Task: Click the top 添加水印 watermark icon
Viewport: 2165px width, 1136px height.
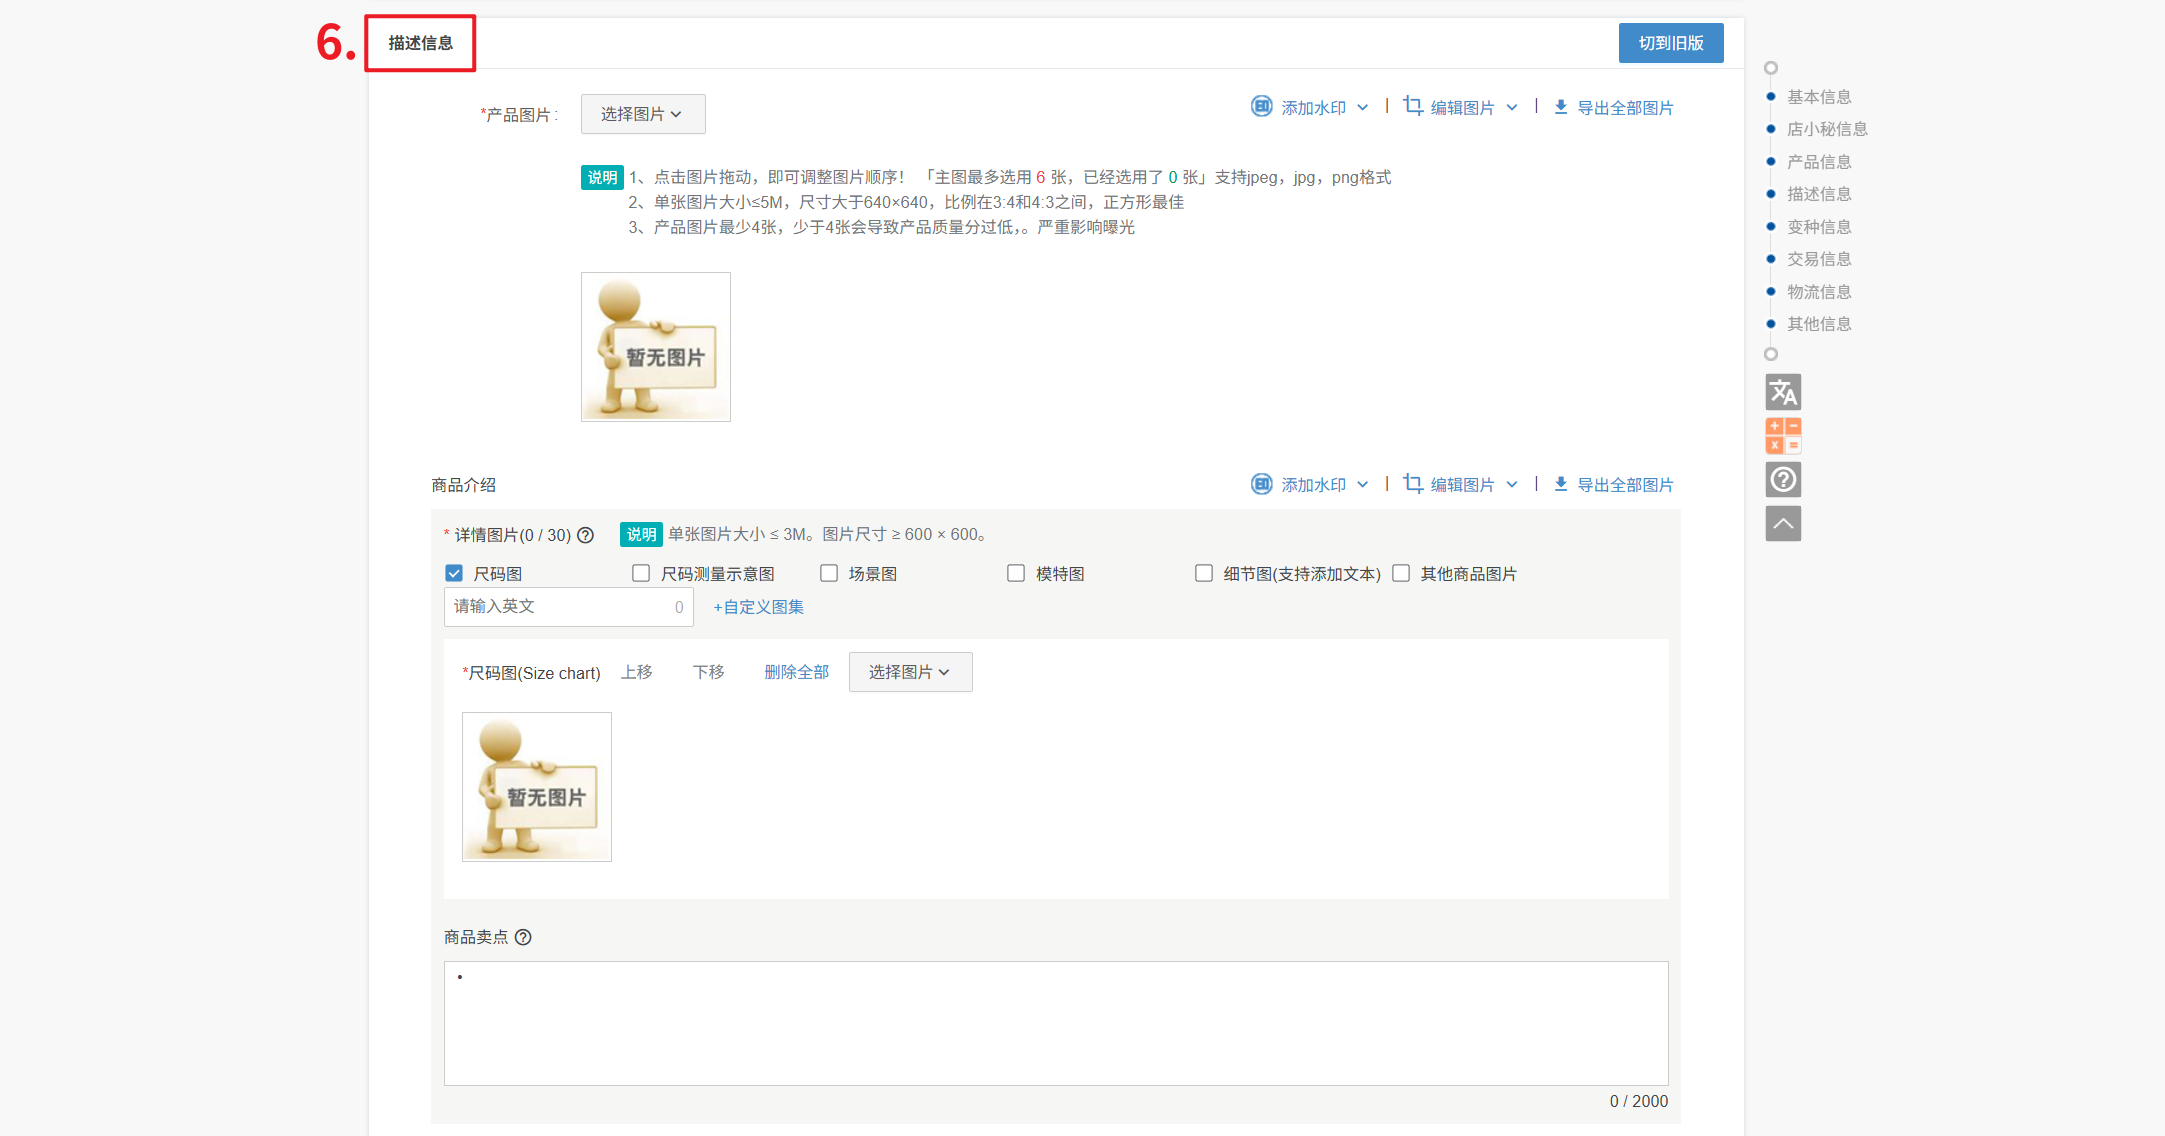Action: point(1261,107)
